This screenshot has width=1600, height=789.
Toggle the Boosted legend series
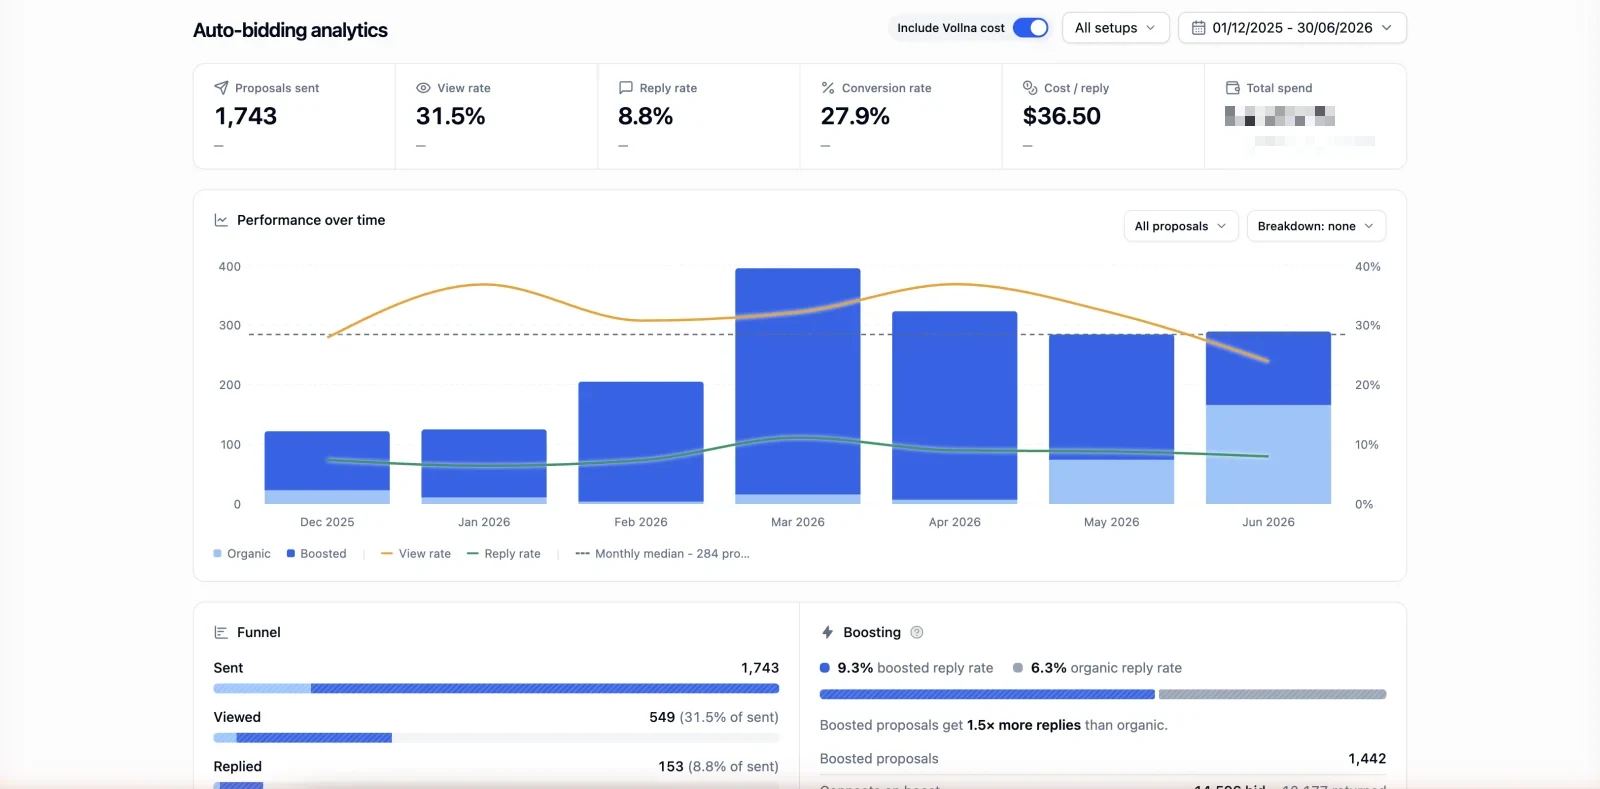click(316, 554)
